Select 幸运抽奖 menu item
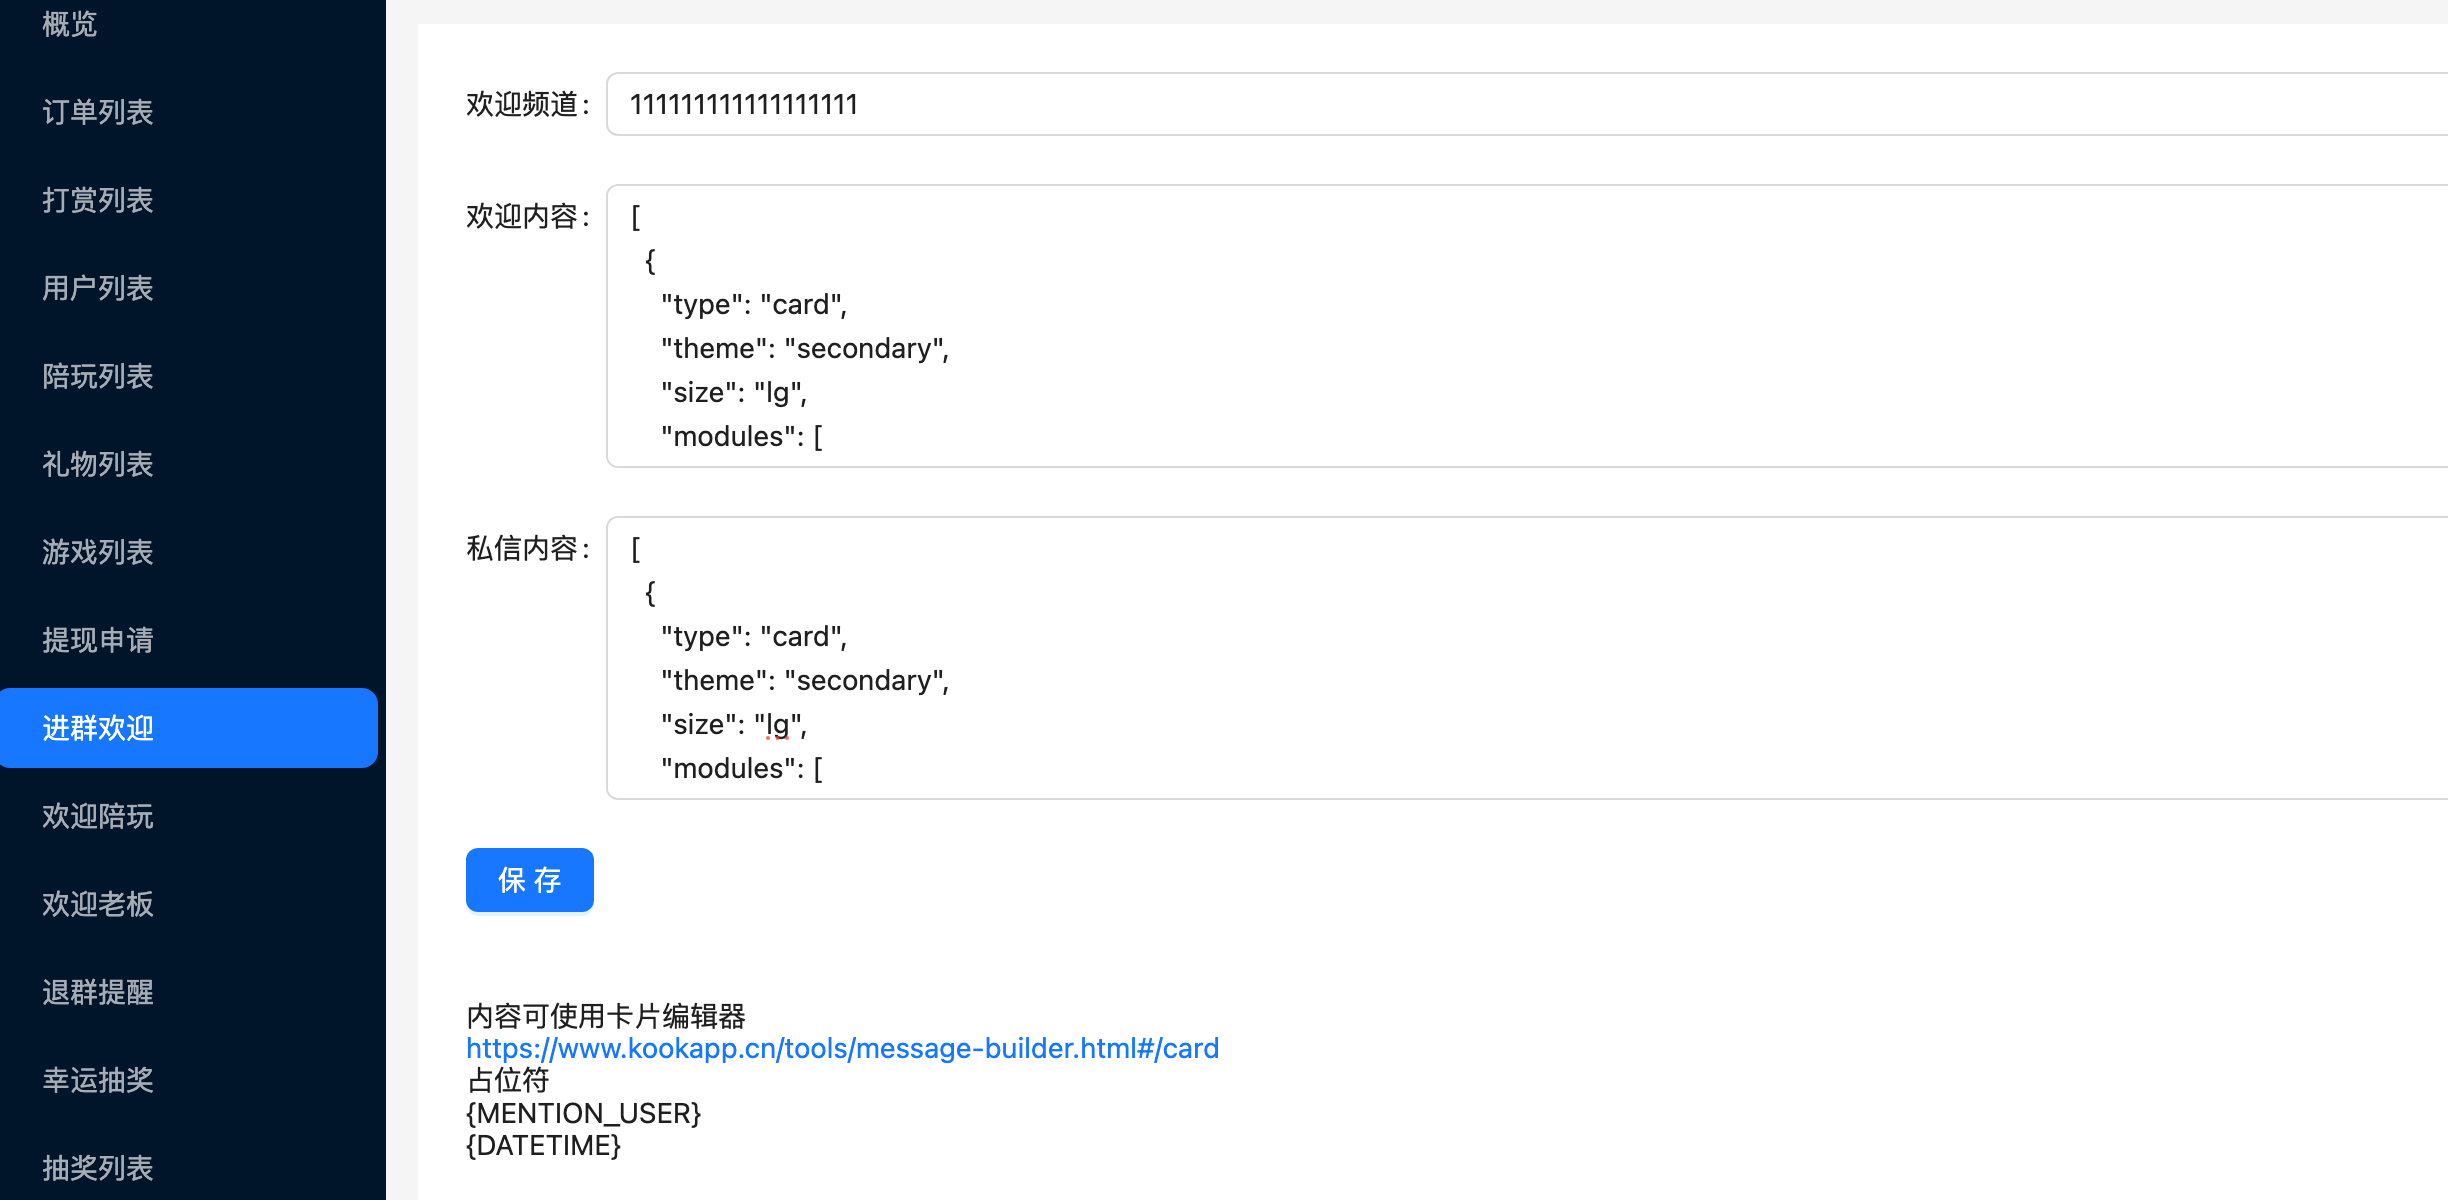 [x=98, y=1080]
